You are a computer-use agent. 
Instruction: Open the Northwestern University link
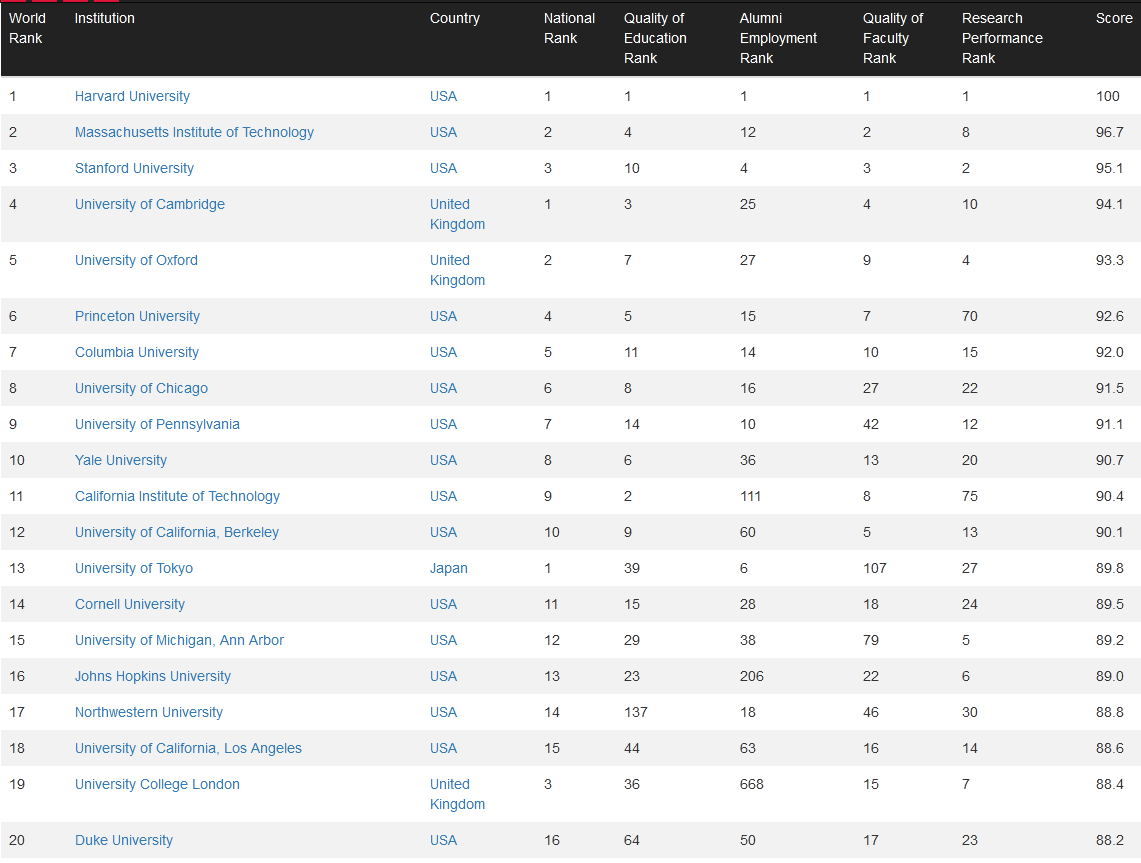coord(148,712)
